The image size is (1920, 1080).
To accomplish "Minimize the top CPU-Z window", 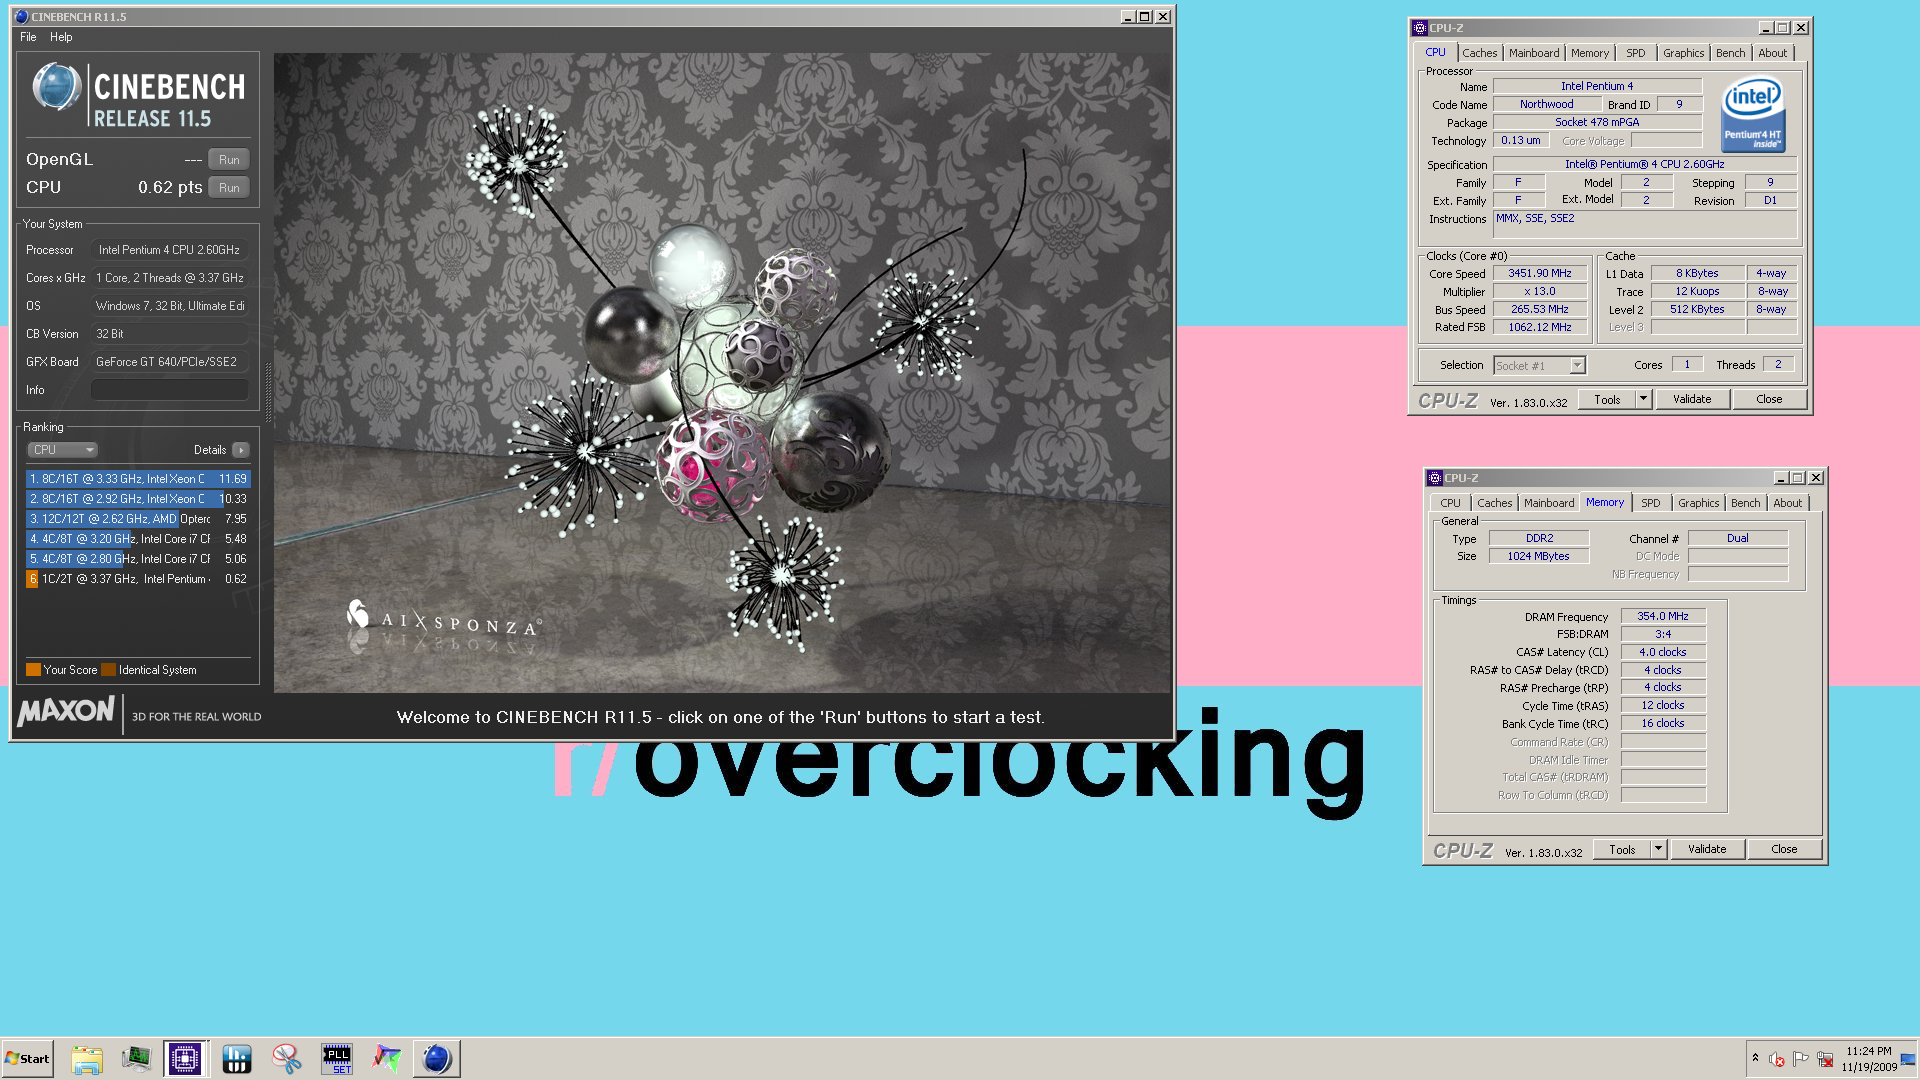I will (x=1765, y=28).
